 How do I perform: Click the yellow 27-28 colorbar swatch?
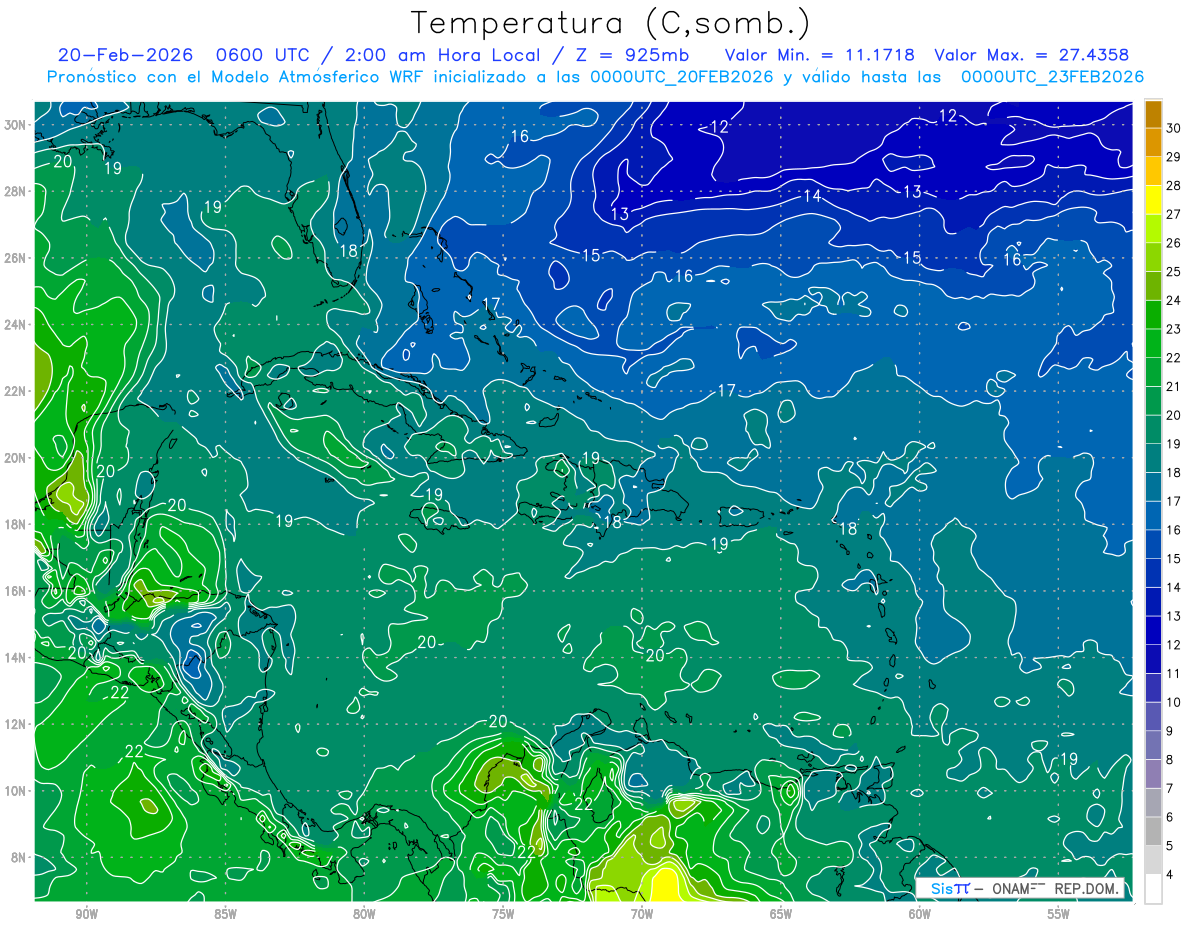1153,201
